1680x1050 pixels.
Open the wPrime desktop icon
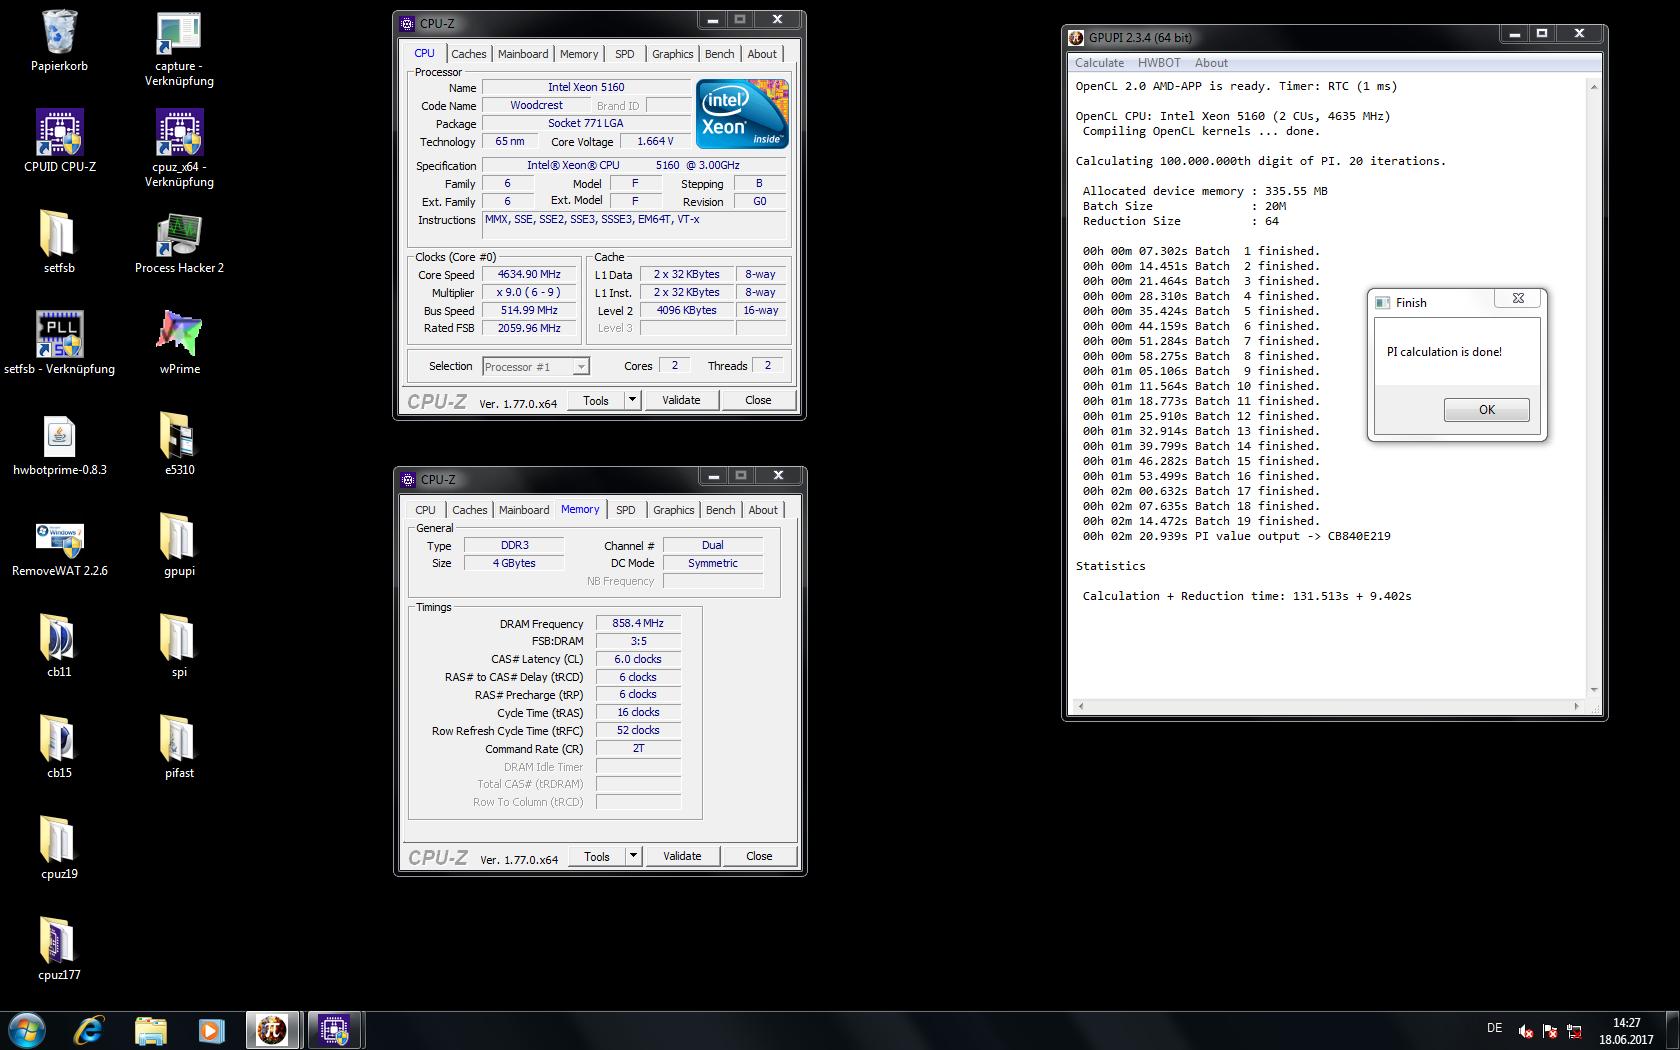(179, 343)
